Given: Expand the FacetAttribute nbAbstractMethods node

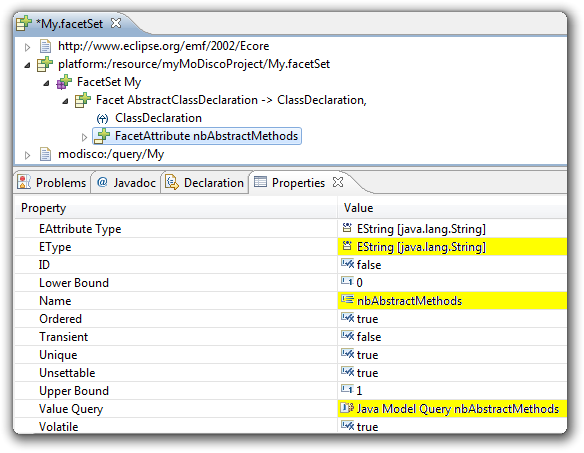Looking at the screenshot, I should click(84, 137).
